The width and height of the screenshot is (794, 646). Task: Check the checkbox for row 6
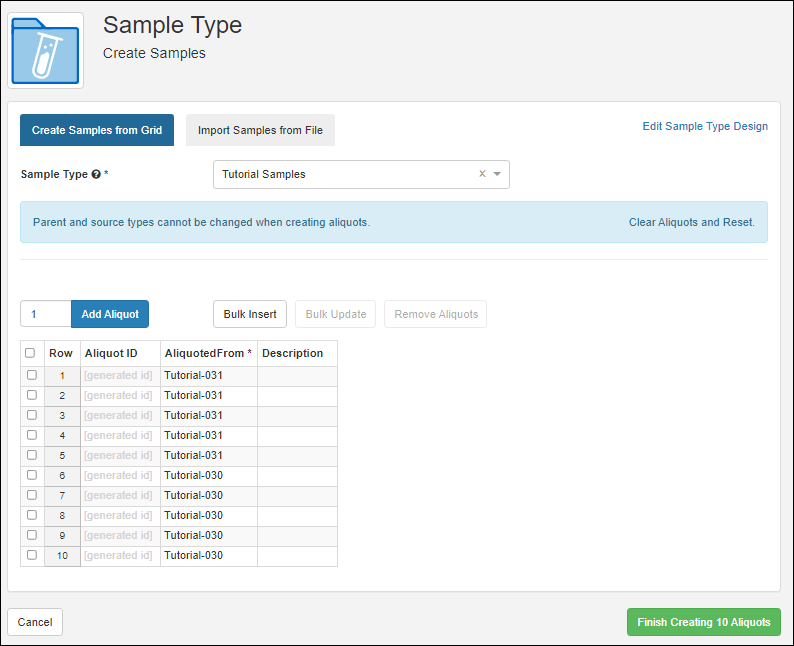[x=32, y=475]
